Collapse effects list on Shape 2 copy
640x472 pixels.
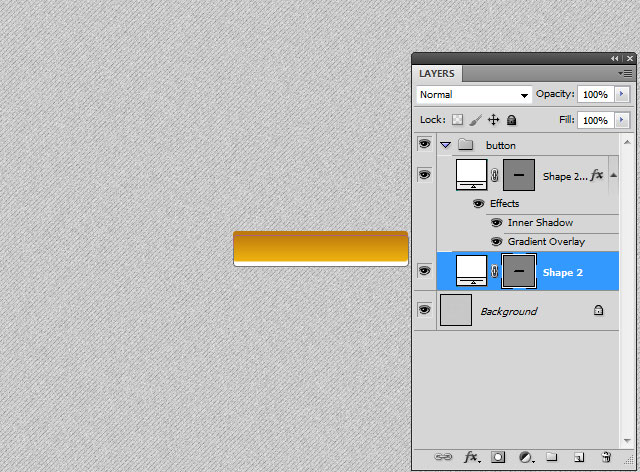pyautogui.click(x=613, y=175)
